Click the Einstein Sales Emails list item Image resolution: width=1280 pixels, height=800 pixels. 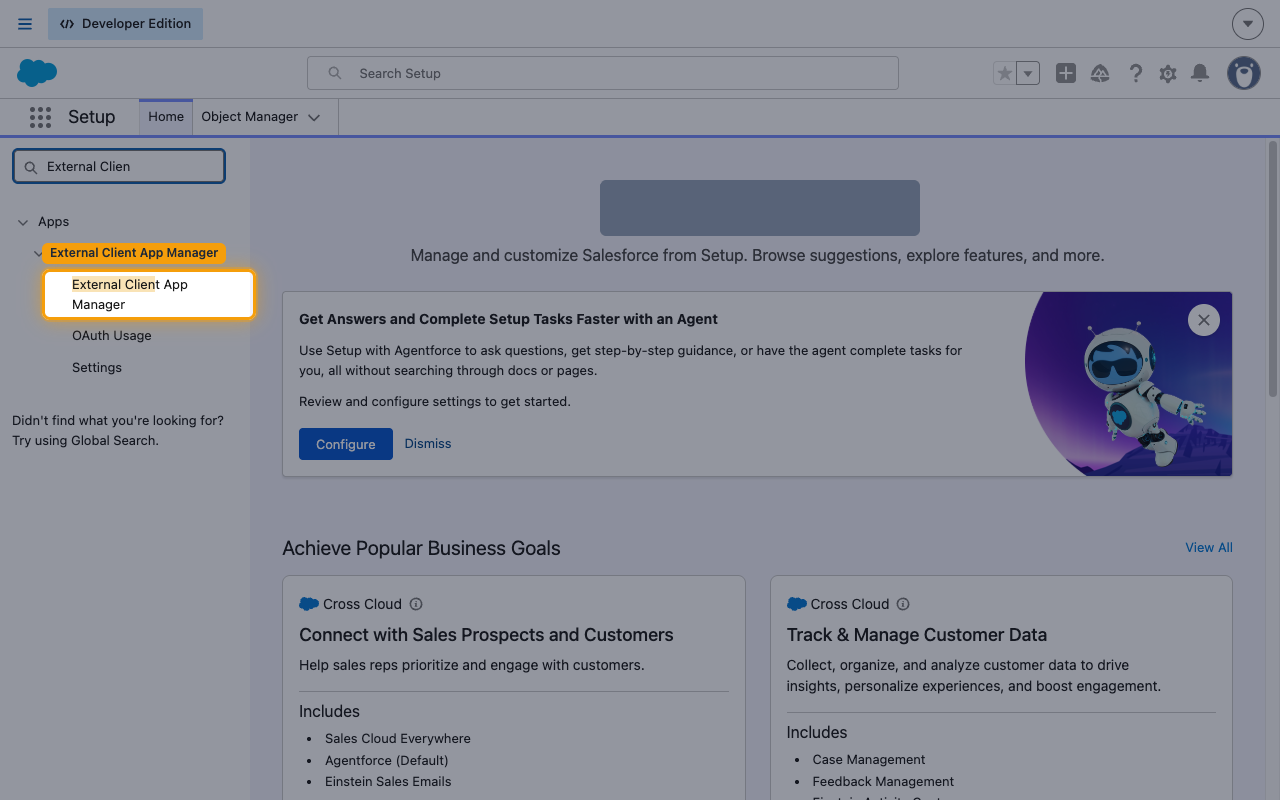(388, 782)
